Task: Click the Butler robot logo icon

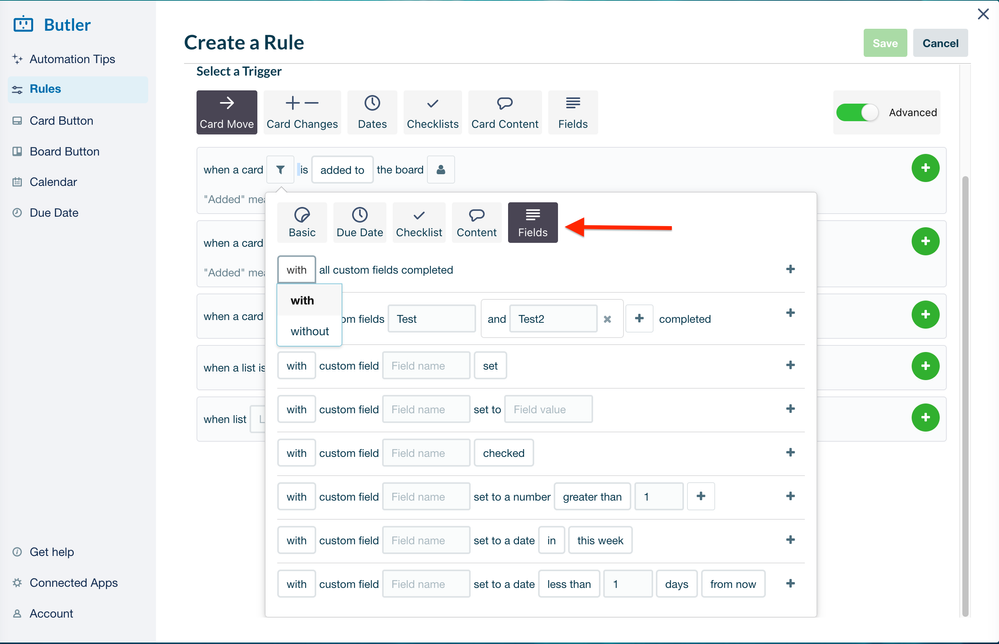Action: [24, 24]
